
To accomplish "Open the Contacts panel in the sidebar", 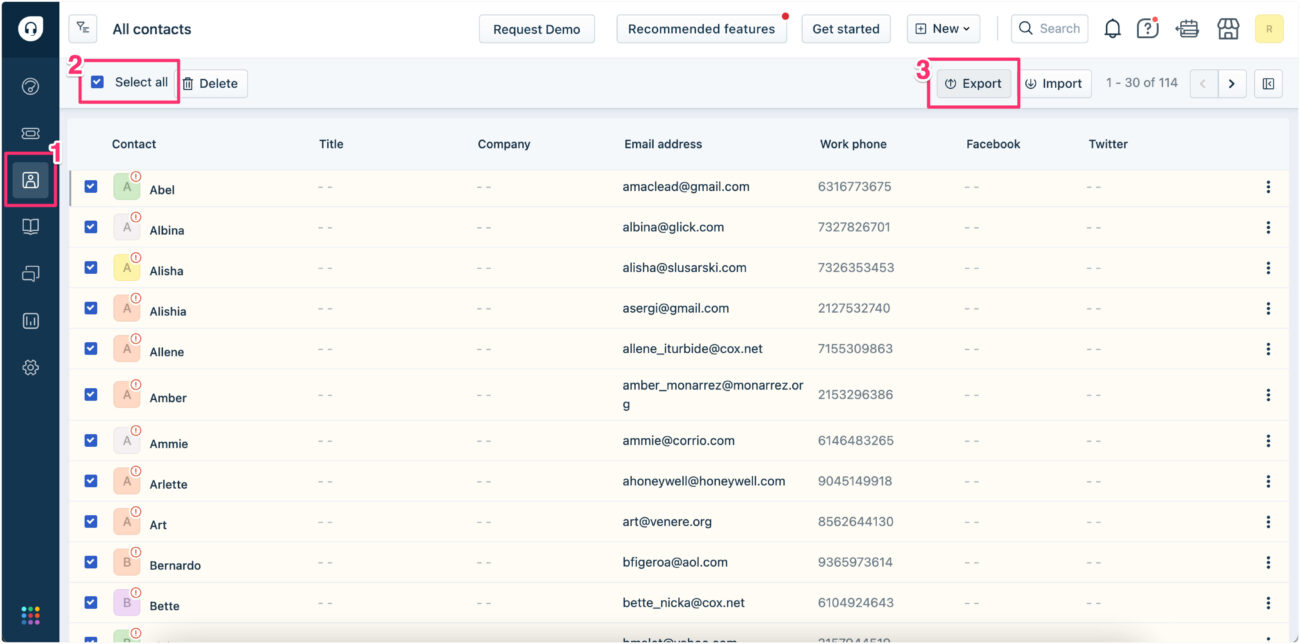I will pos(30,180).
